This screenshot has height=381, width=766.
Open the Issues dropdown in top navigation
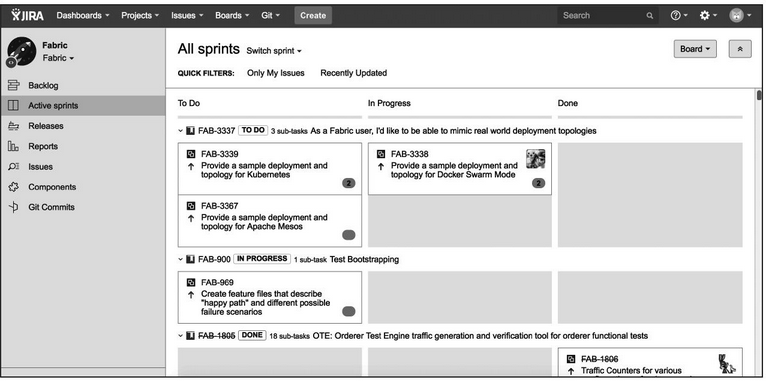tap(187, 15)
